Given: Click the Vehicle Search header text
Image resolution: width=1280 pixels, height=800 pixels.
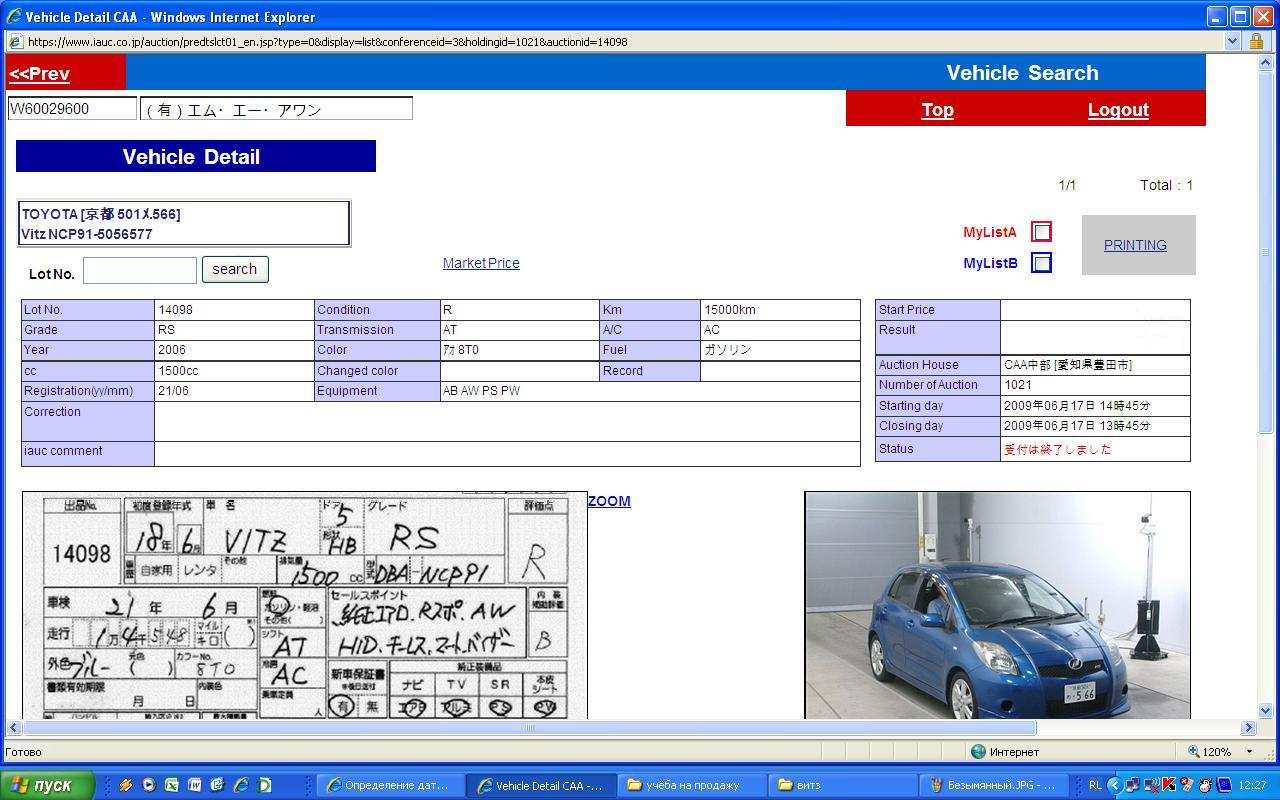Looking at the screenshot, I should pos(1022,73).
